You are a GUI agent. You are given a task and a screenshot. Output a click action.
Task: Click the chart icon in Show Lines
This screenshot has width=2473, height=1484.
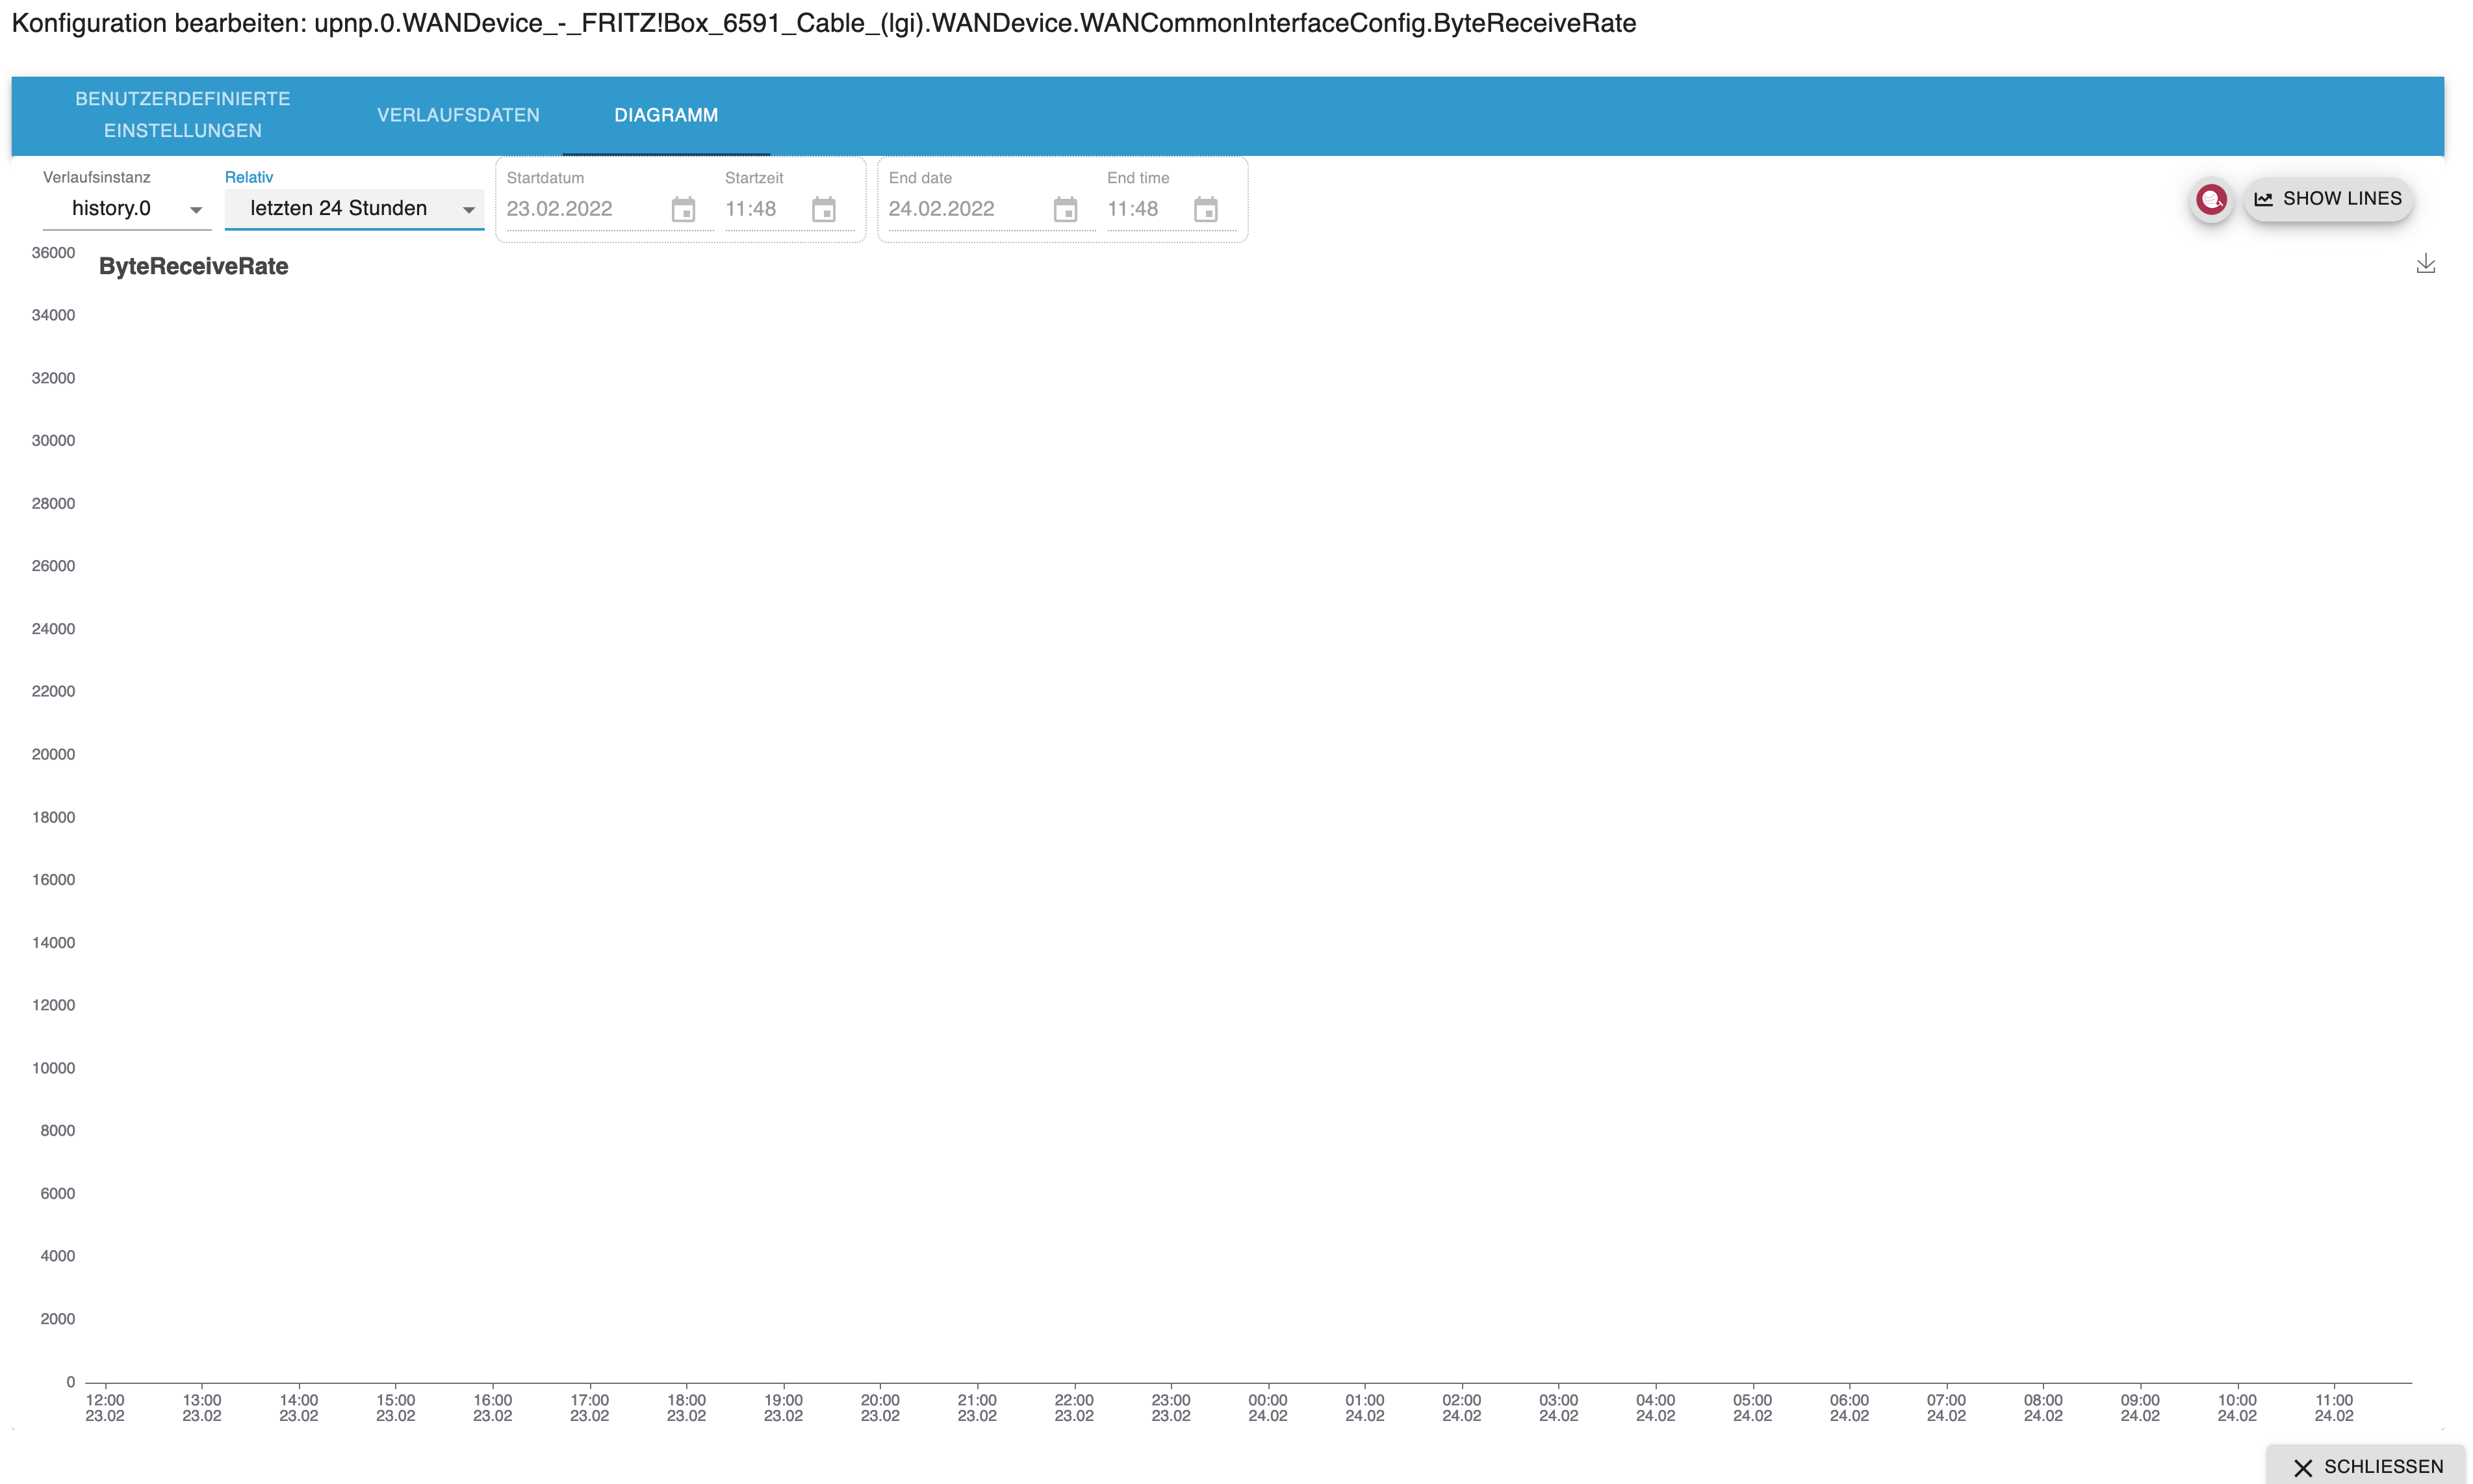click(x=2263, y=199)
